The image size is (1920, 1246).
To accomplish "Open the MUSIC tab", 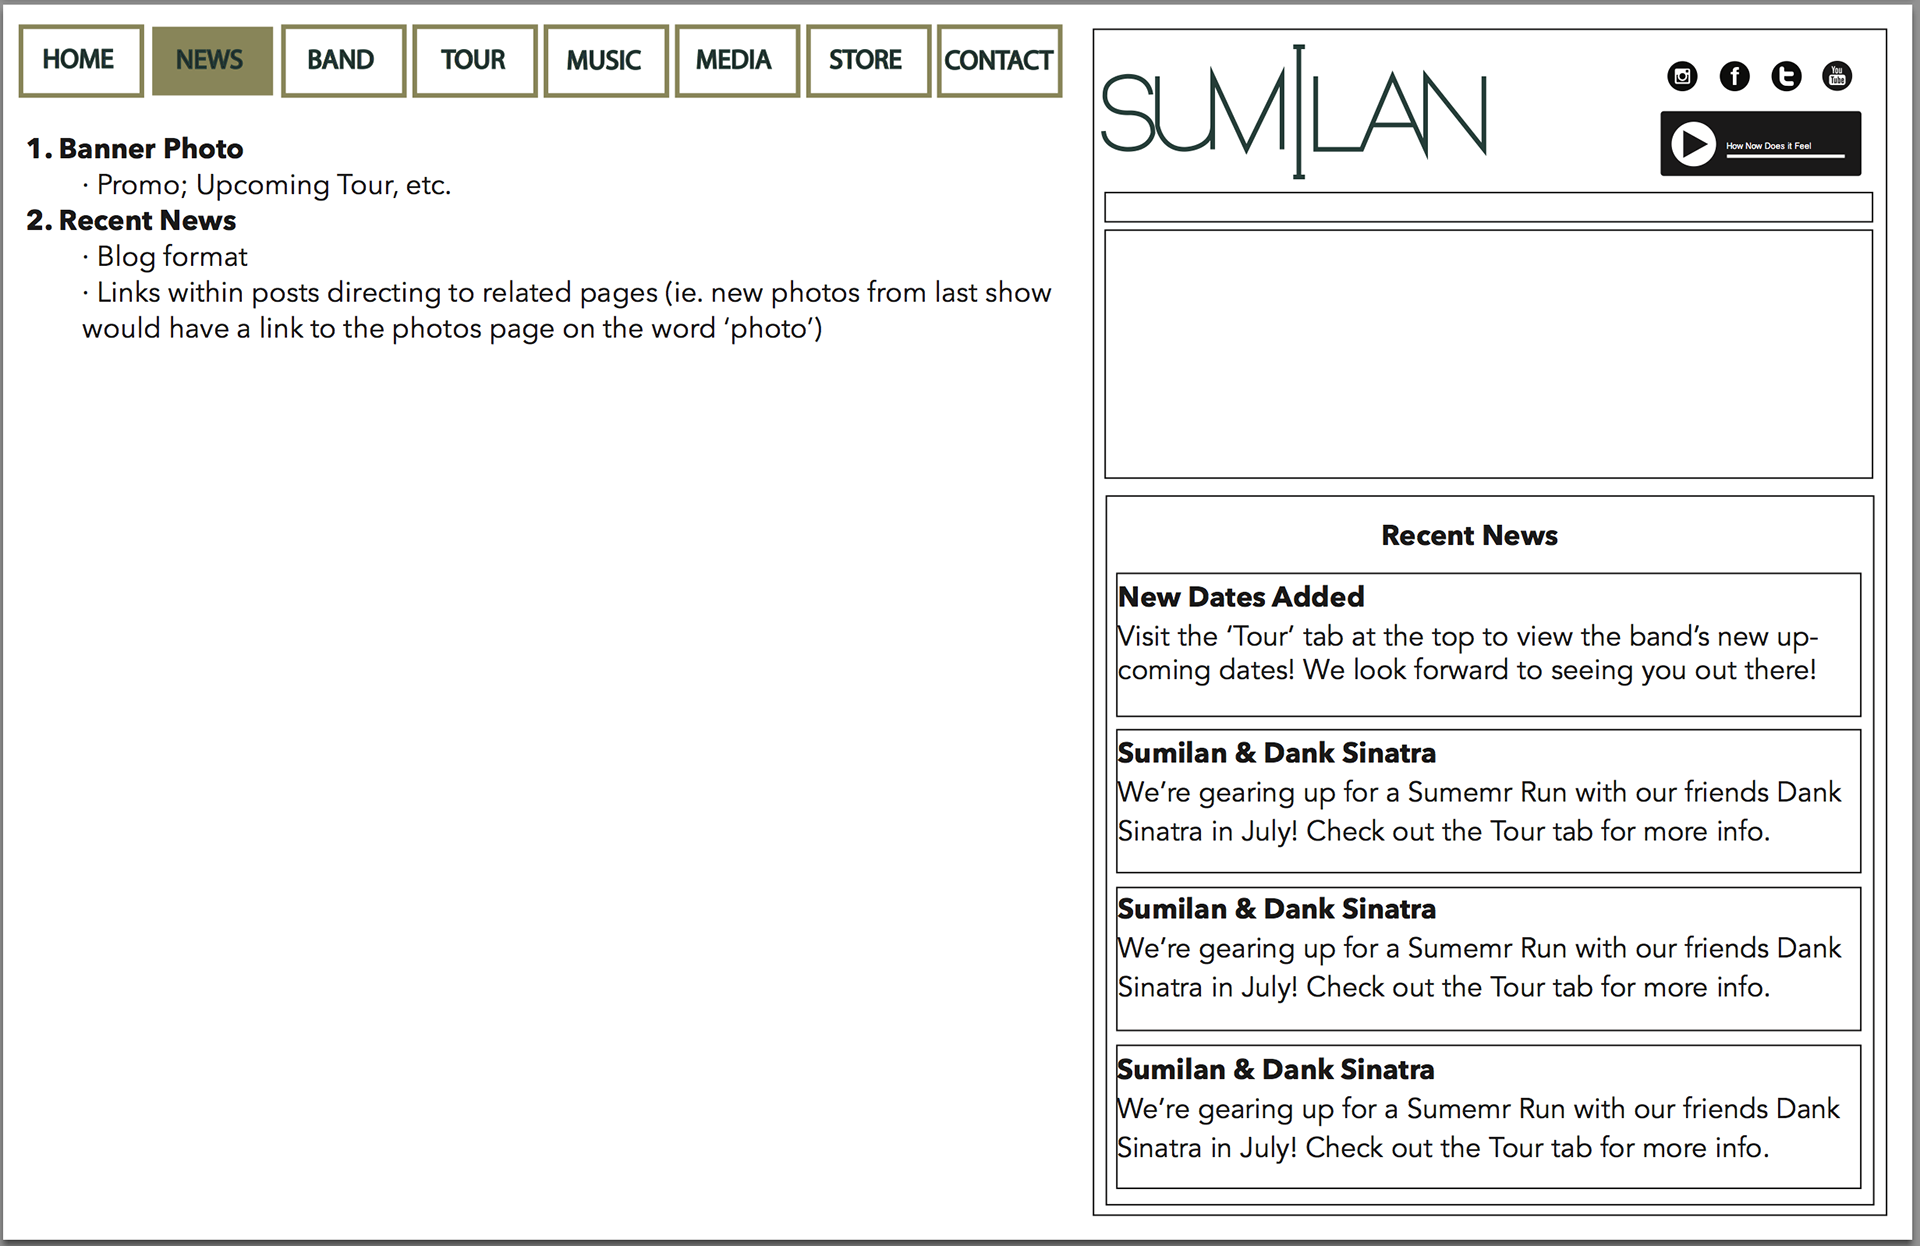I will click(x=605, y=61).
